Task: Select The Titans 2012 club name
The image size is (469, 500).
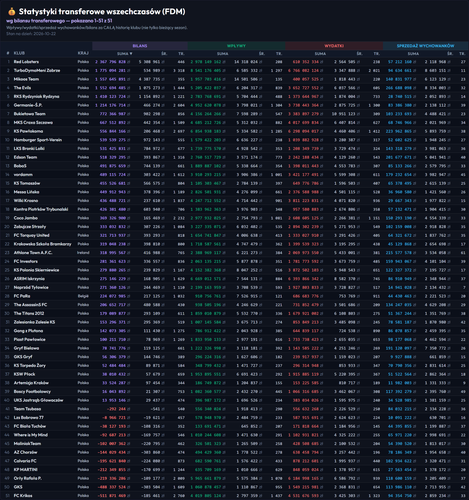Action: 29,313
